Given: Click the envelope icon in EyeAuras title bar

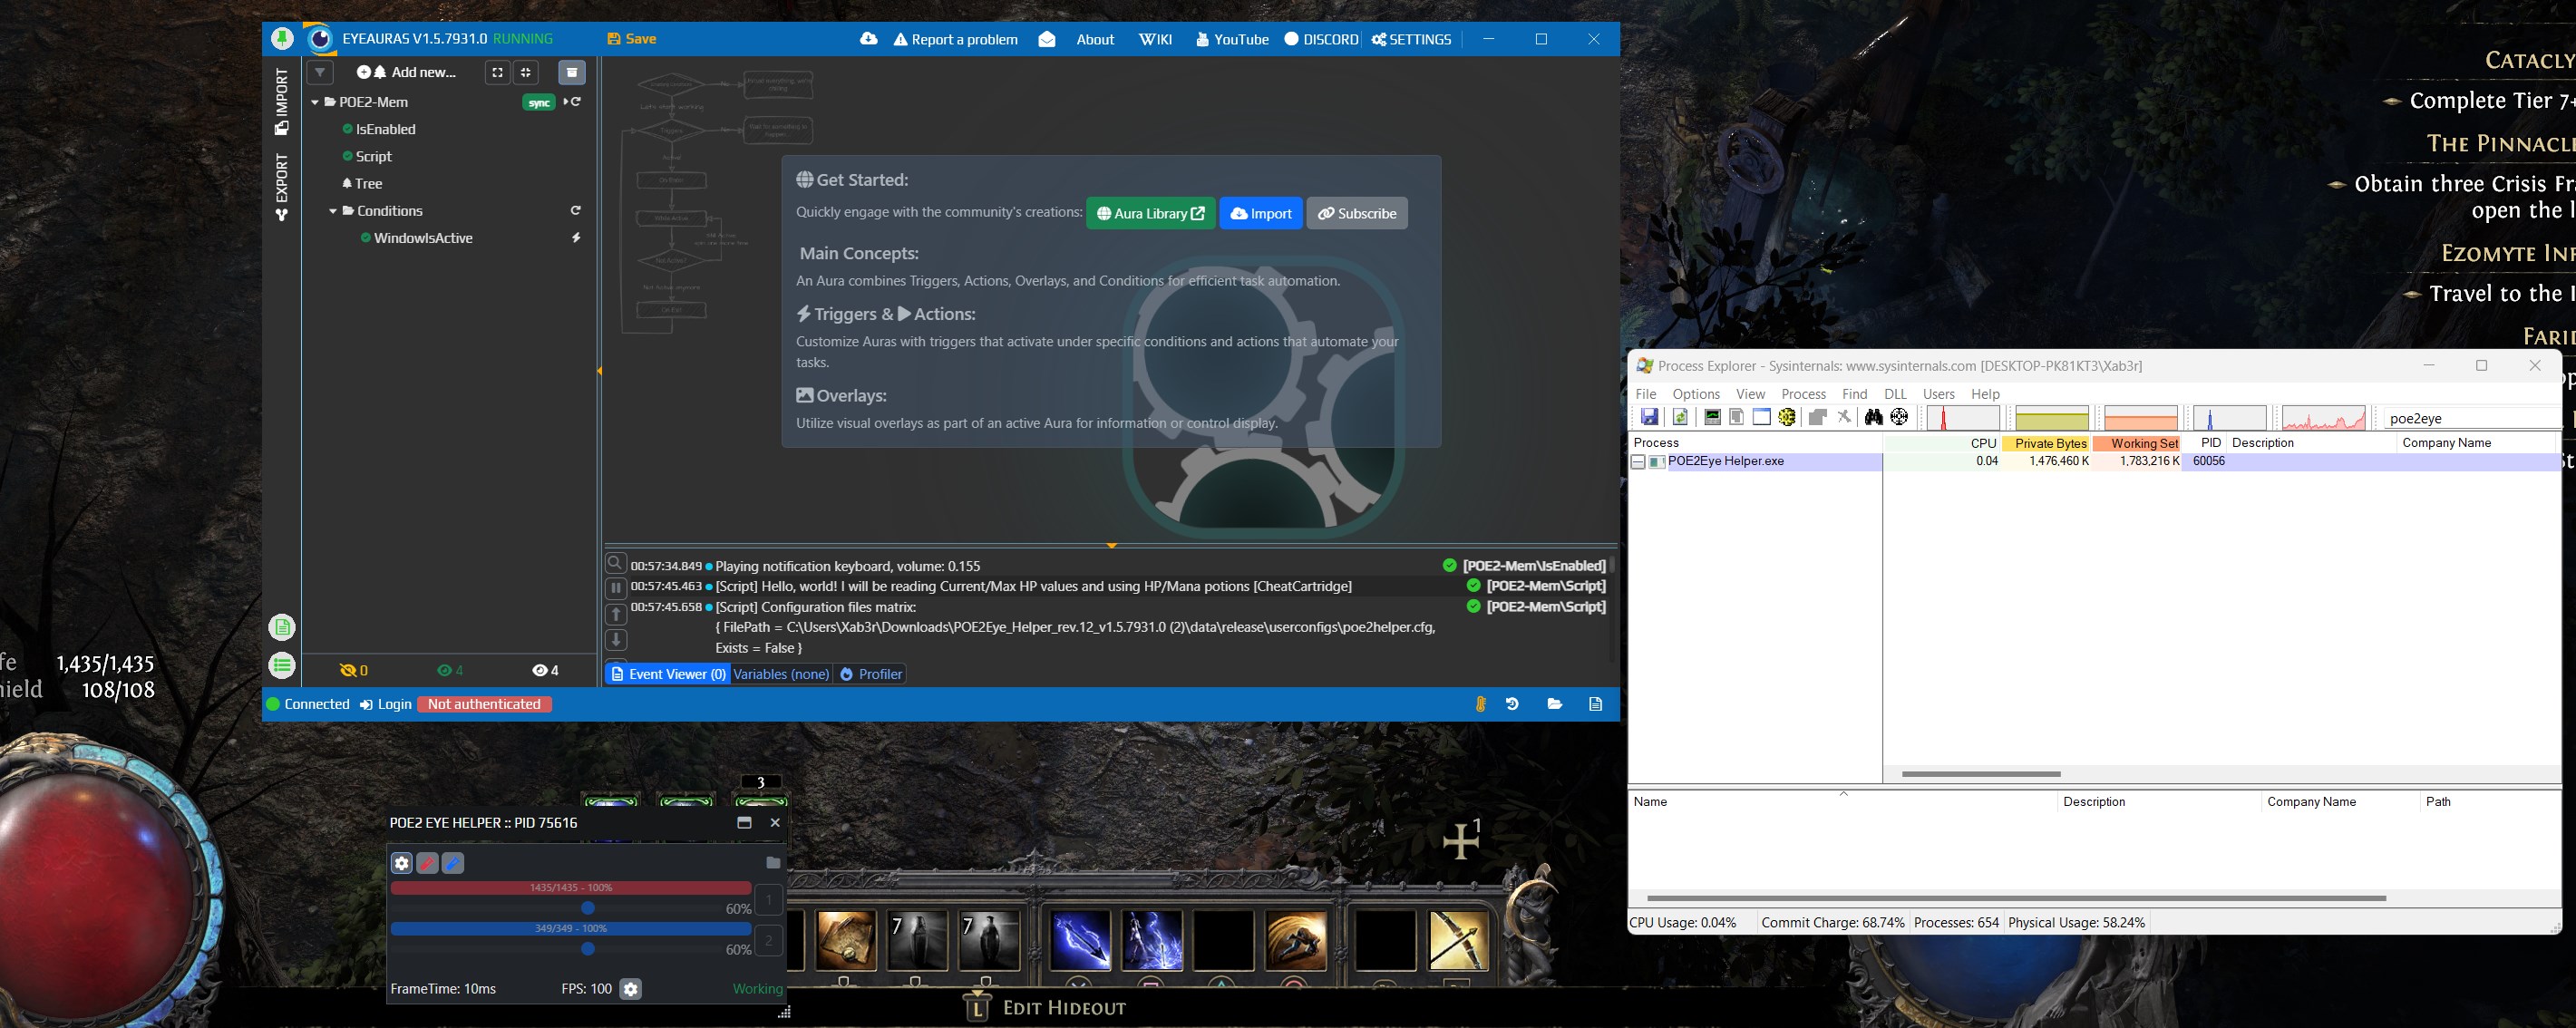Looking at the screenshot, I should pyautogui.click(x=1047, y=39).
